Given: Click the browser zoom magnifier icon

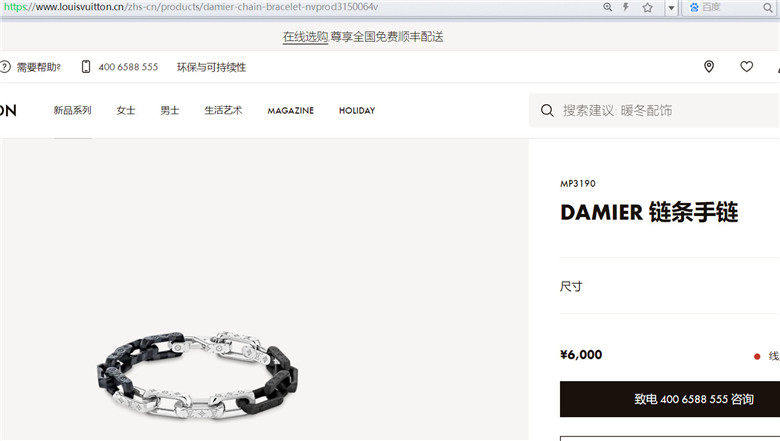Looking at the screenshot, I should [x=607, y=7].
